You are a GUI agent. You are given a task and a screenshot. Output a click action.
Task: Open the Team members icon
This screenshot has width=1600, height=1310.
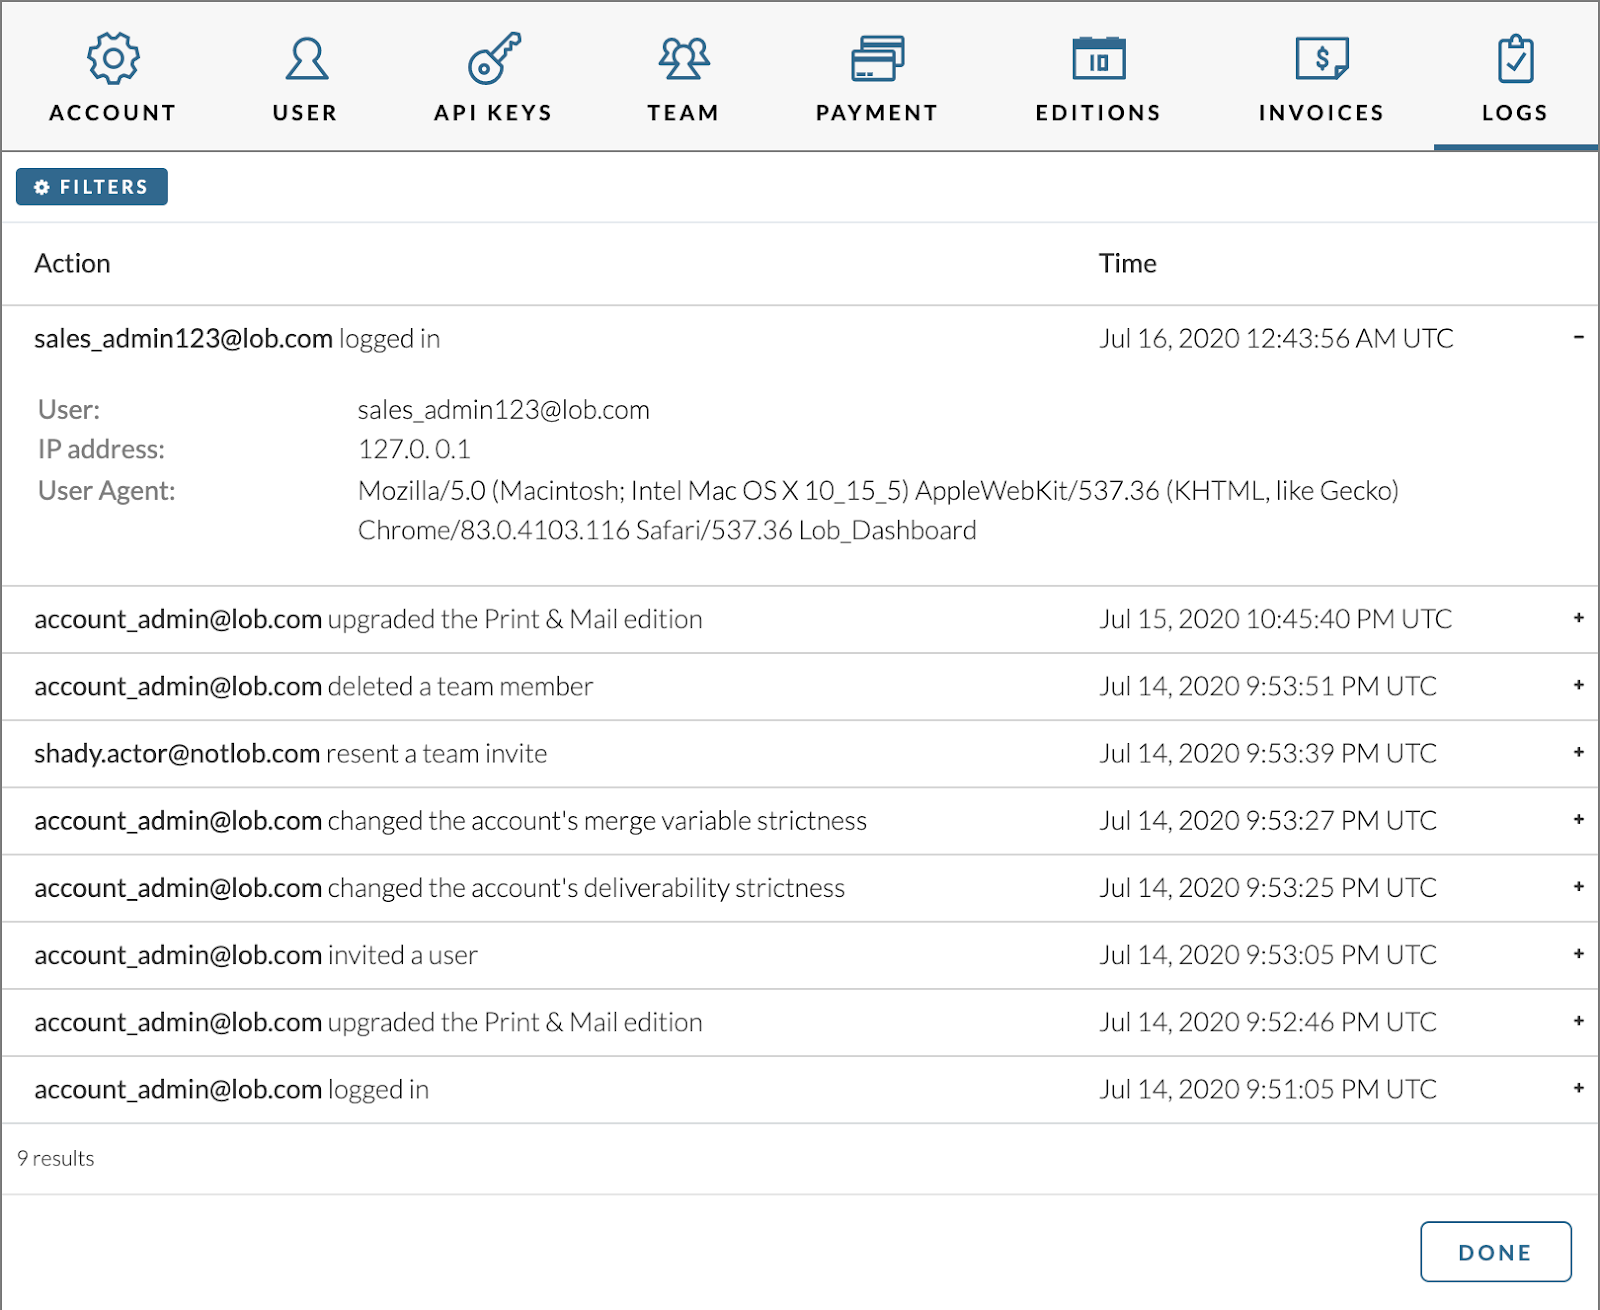click(x=684, y=57)
